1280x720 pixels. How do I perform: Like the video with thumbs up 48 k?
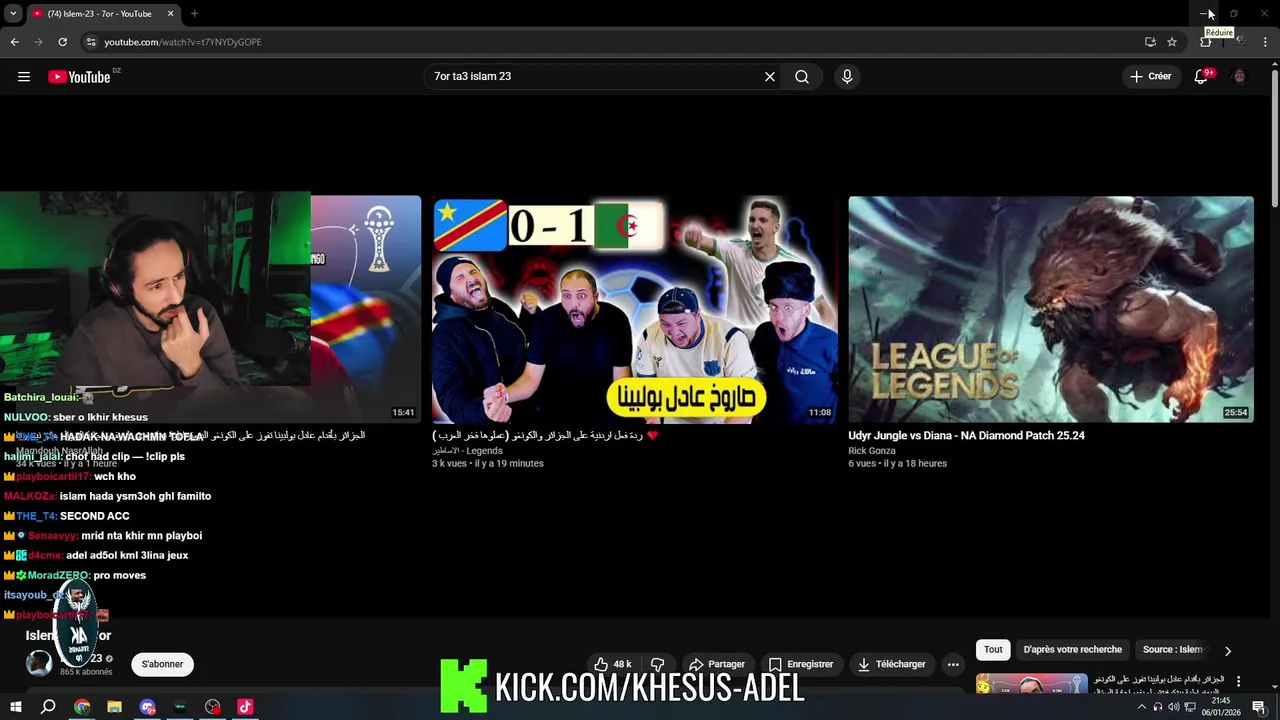click(x=612, y=664)
